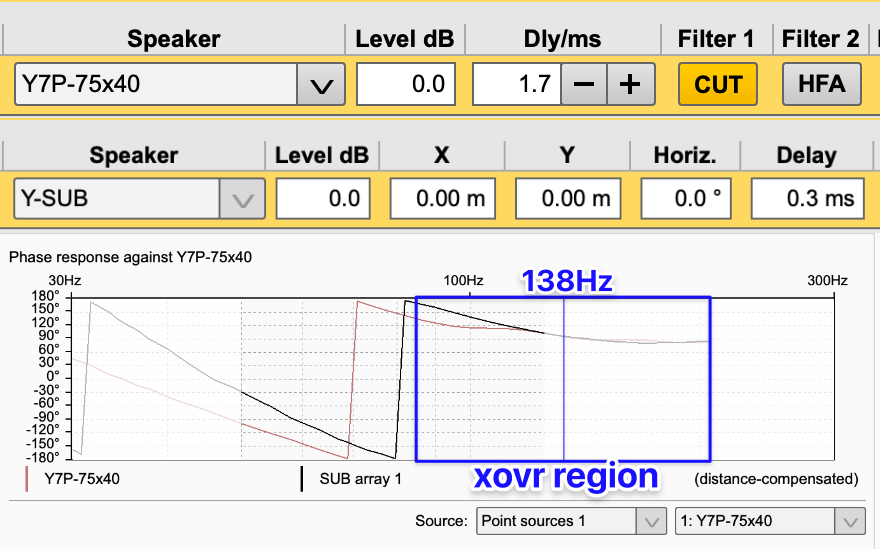Click the Phase response against Y7P-75x40 title
Screen dimensions: 880x549
point(130,257)
